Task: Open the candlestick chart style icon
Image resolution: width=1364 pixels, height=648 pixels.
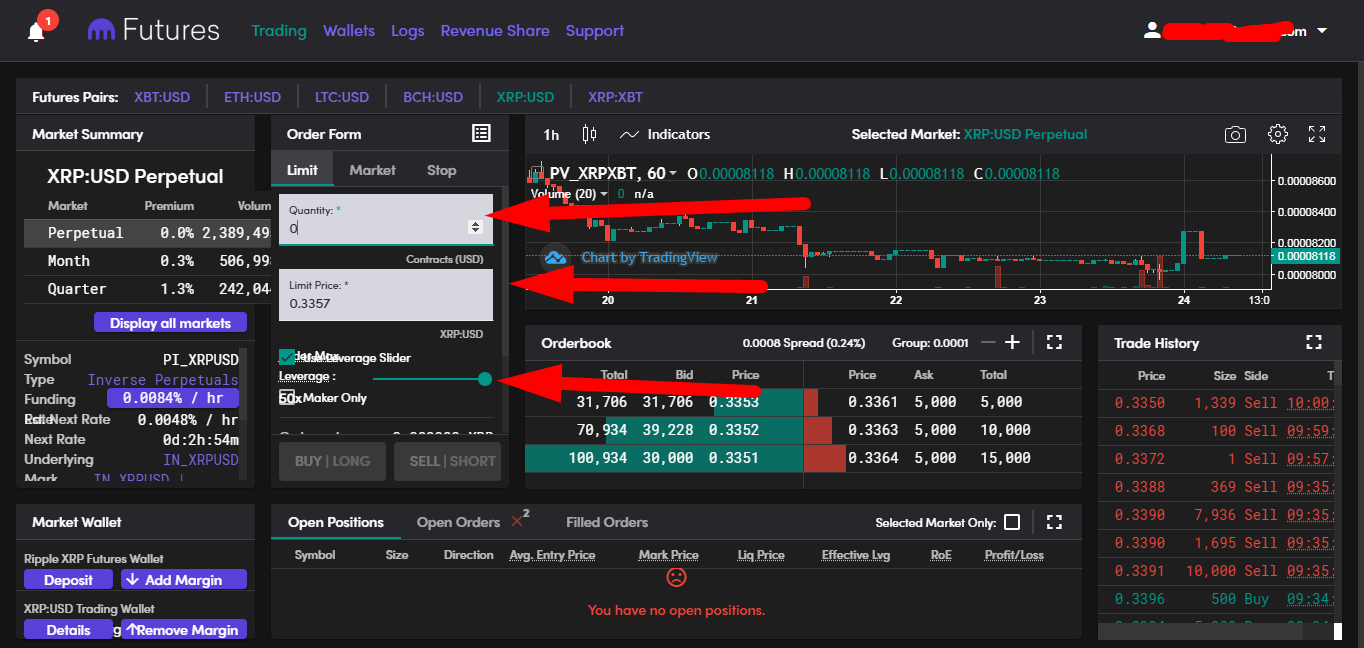Action: [589, 134]
